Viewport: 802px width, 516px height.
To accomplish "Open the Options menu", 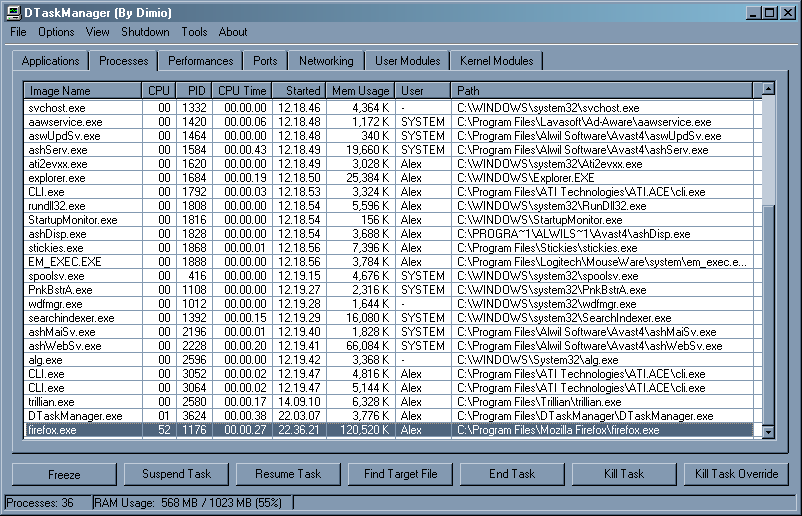I will 56,32.
